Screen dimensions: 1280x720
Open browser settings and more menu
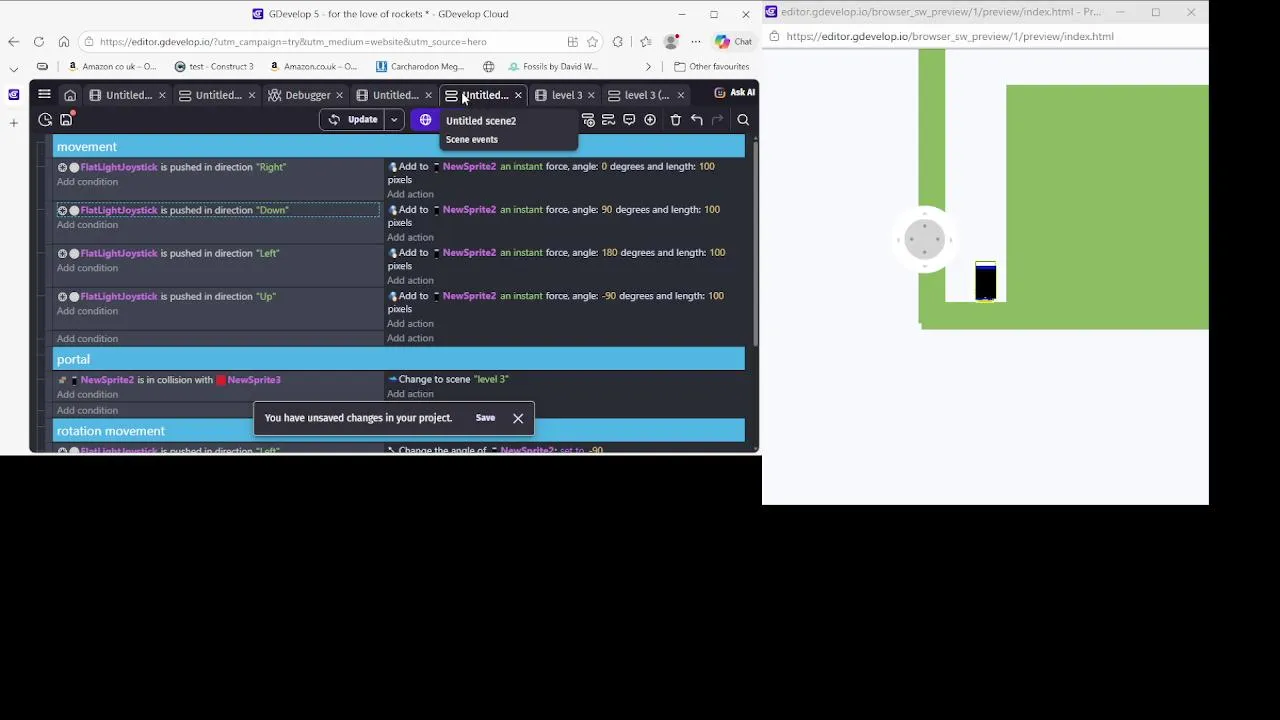(696, 42)
